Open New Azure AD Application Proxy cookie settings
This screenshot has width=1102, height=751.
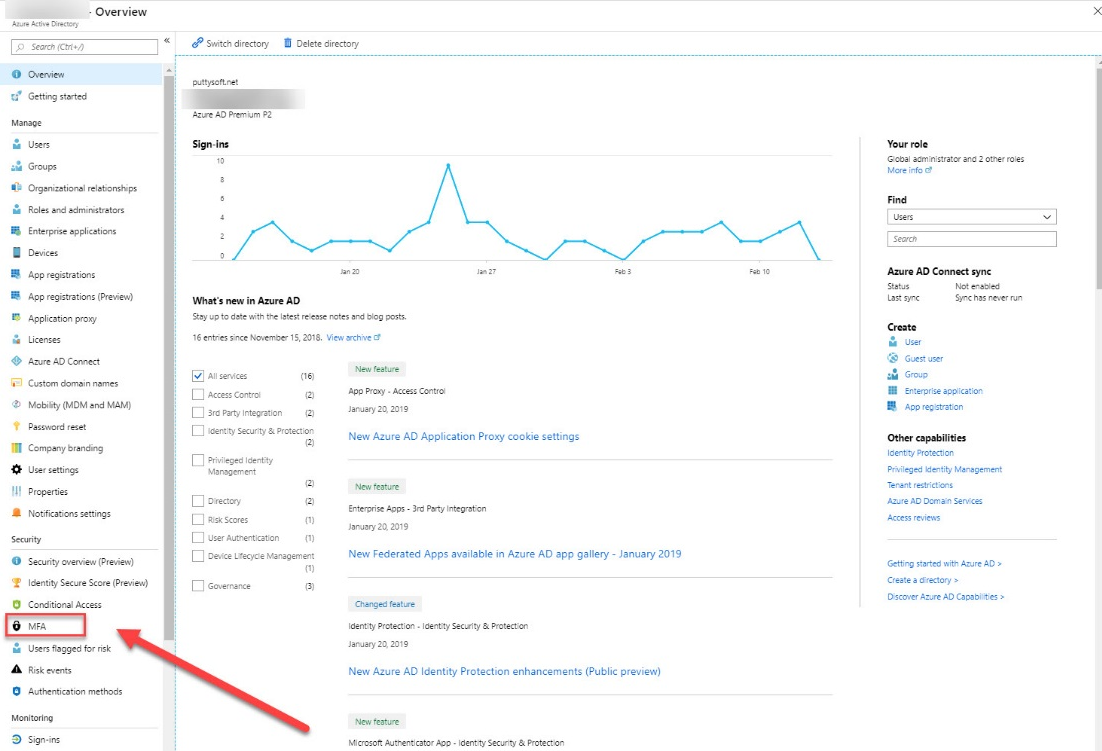464,436
